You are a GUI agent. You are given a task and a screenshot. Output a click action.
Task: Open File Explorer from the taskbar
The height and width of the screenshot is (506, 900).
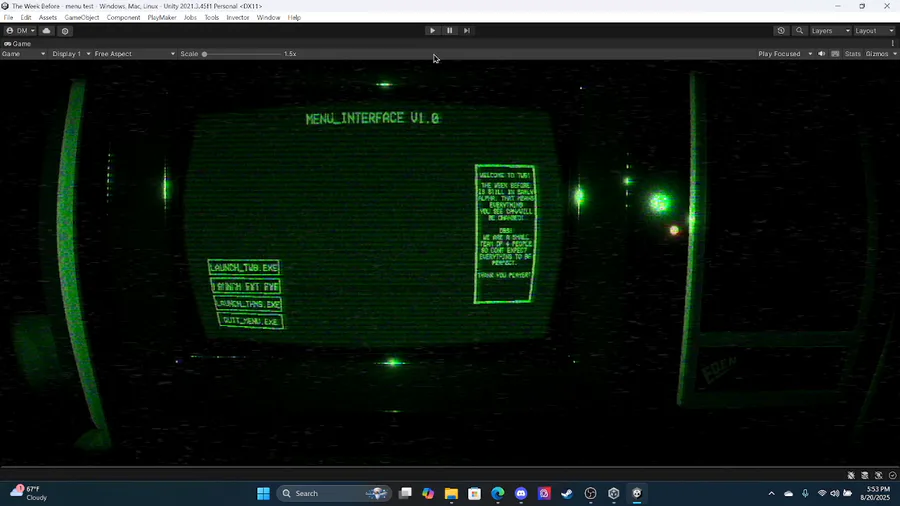(451, 493)
